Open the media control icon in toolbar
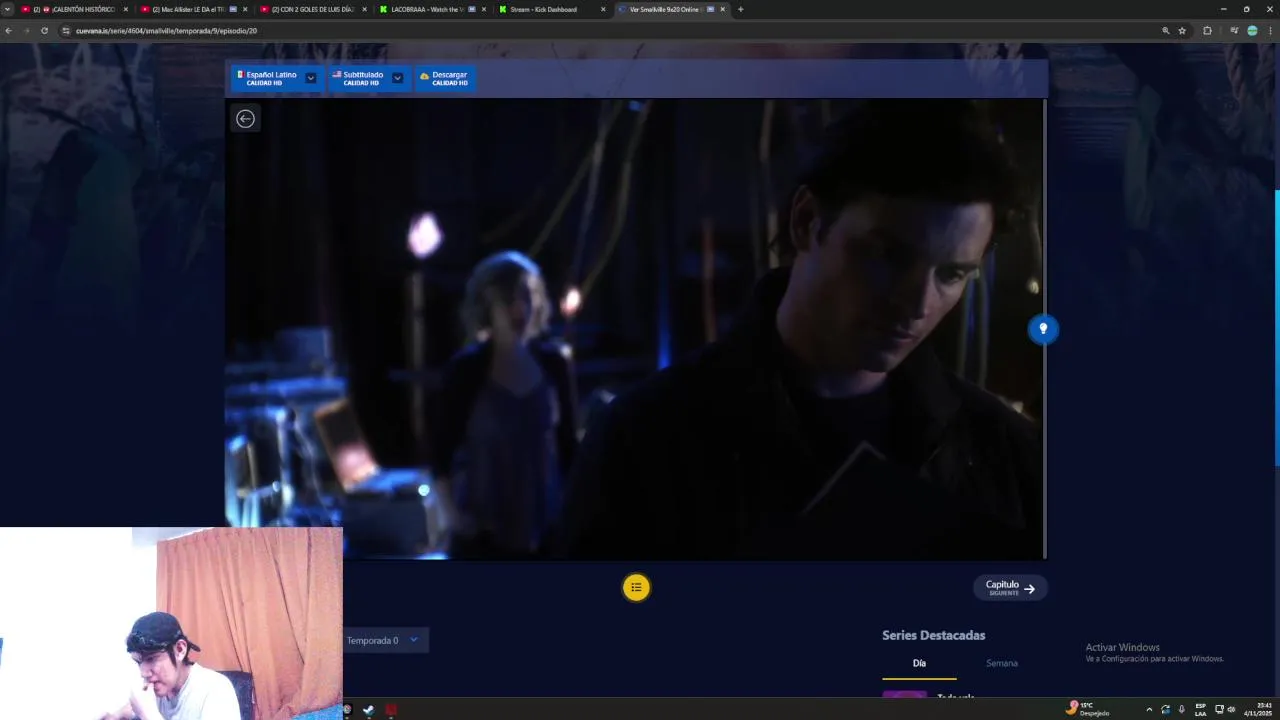This screenshot has width=1280, height=720. coord(1234,31)
